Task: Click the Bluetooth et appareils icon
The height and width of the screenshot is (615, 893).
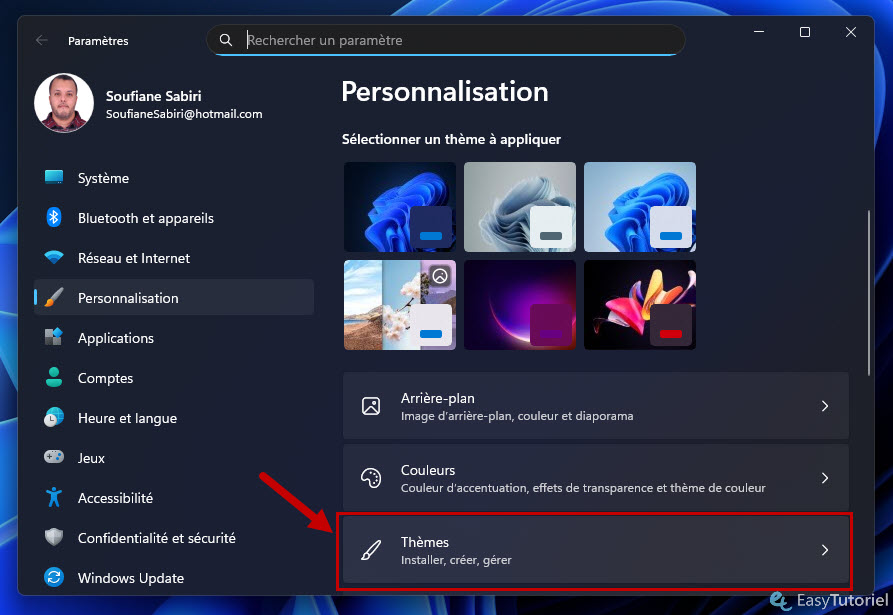Action: pos(54,218)
